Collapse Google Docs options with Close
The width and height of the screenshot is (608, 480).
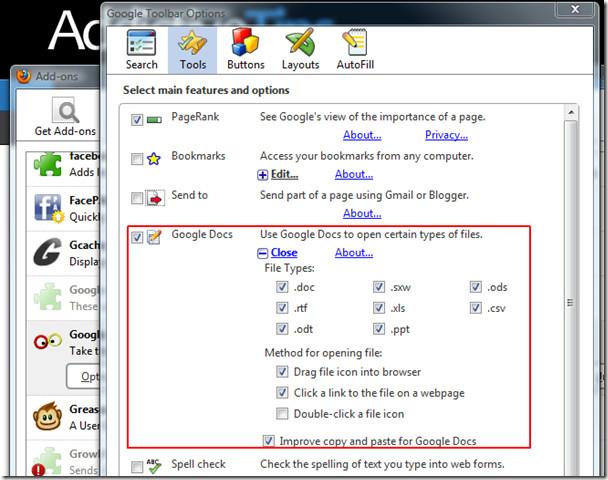pos(283,253)
